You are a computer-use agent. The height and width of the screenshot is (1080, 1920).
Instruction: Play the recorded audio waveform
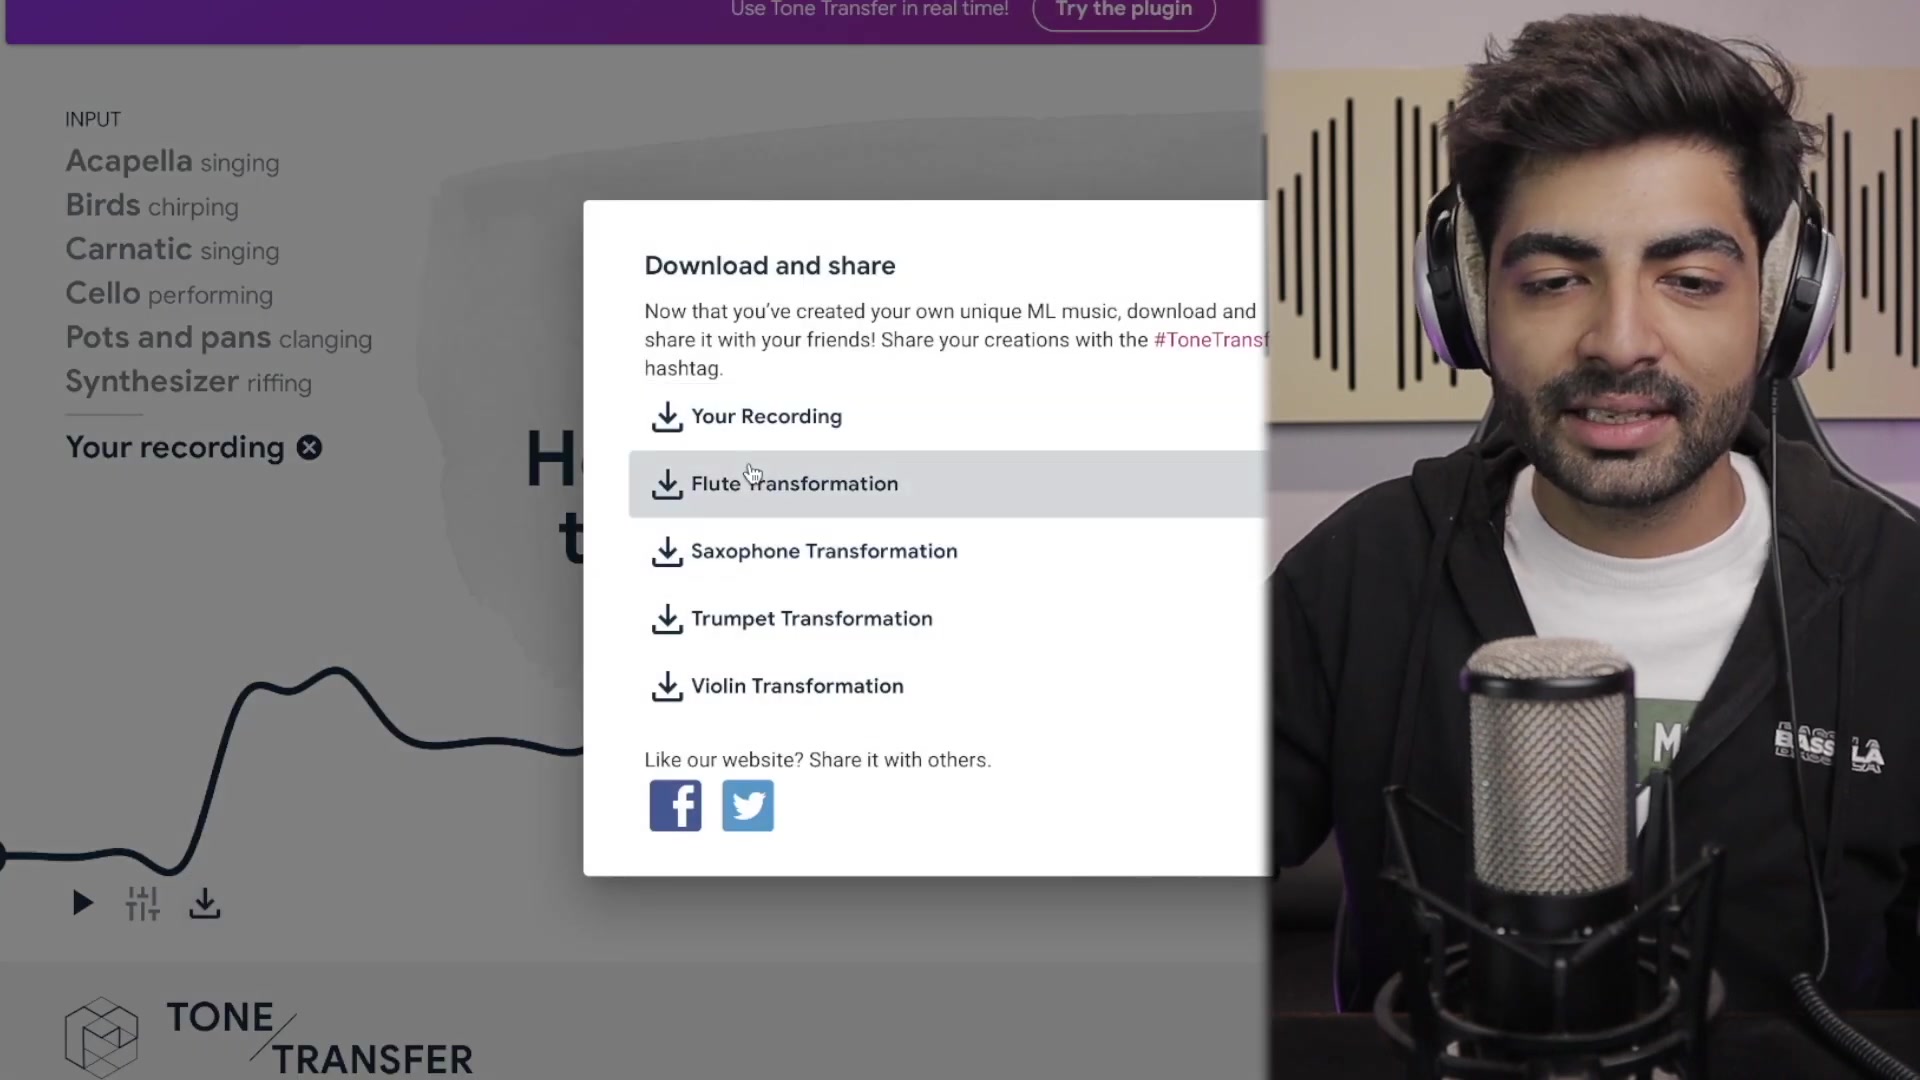[x=82, y=903]
